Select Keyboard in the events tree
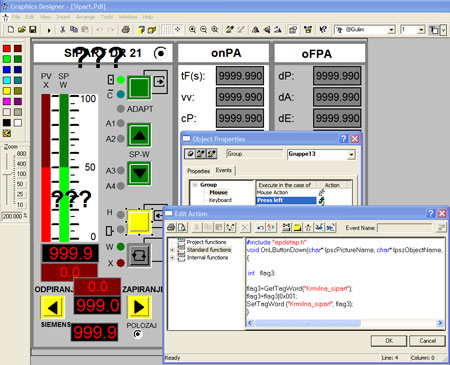 click(220, 200)
